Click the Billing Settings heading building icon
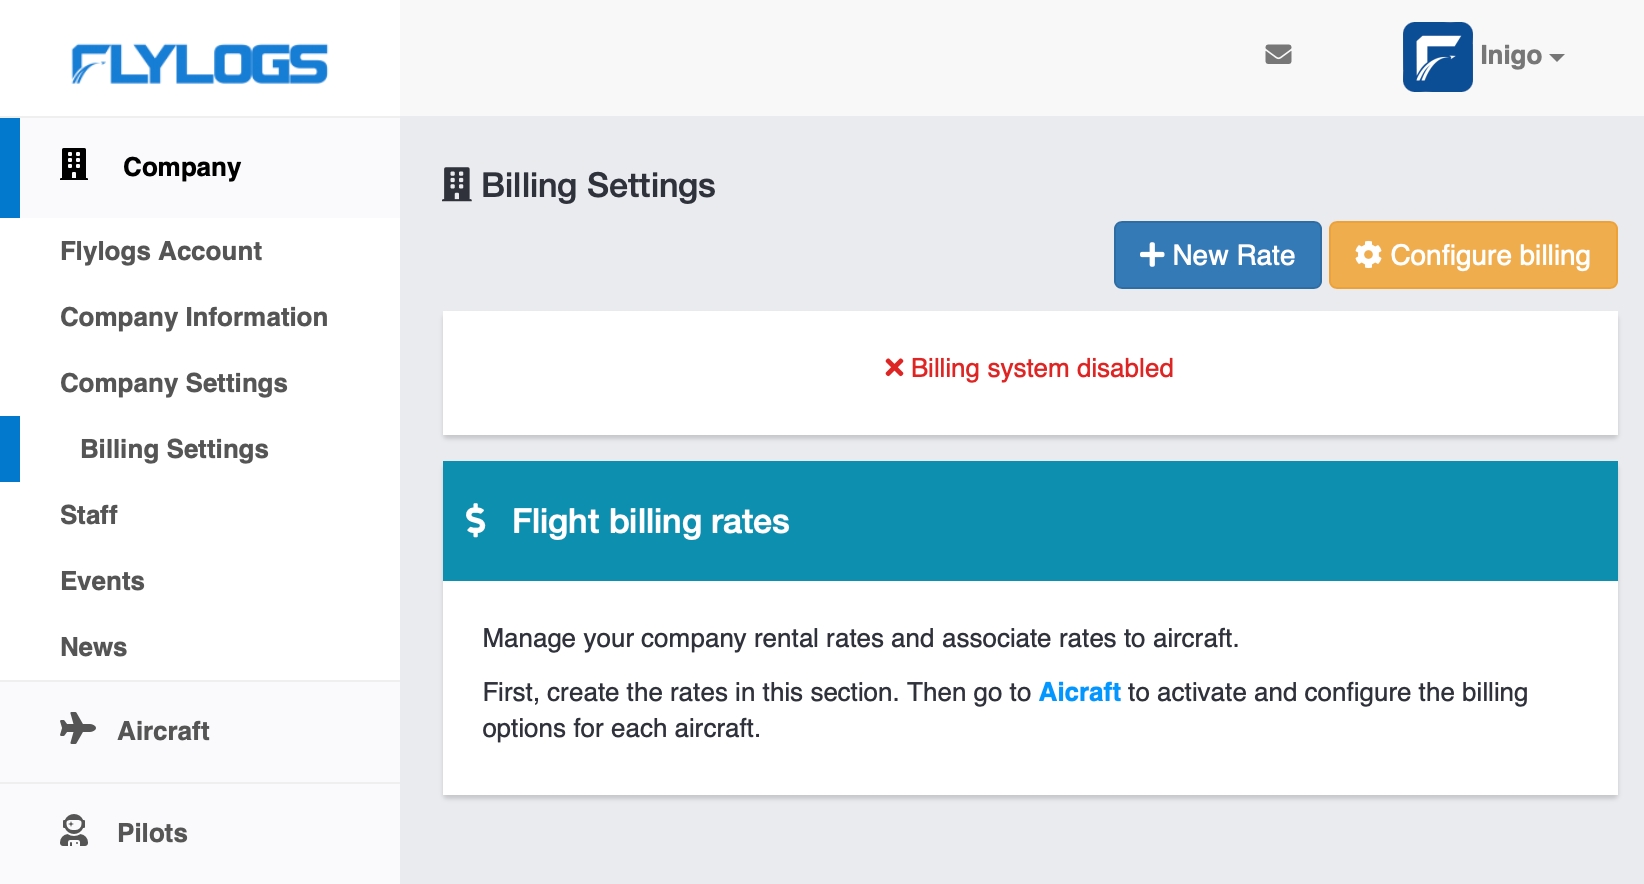Viewport: 1644px width, 884px height. (457, 185)
